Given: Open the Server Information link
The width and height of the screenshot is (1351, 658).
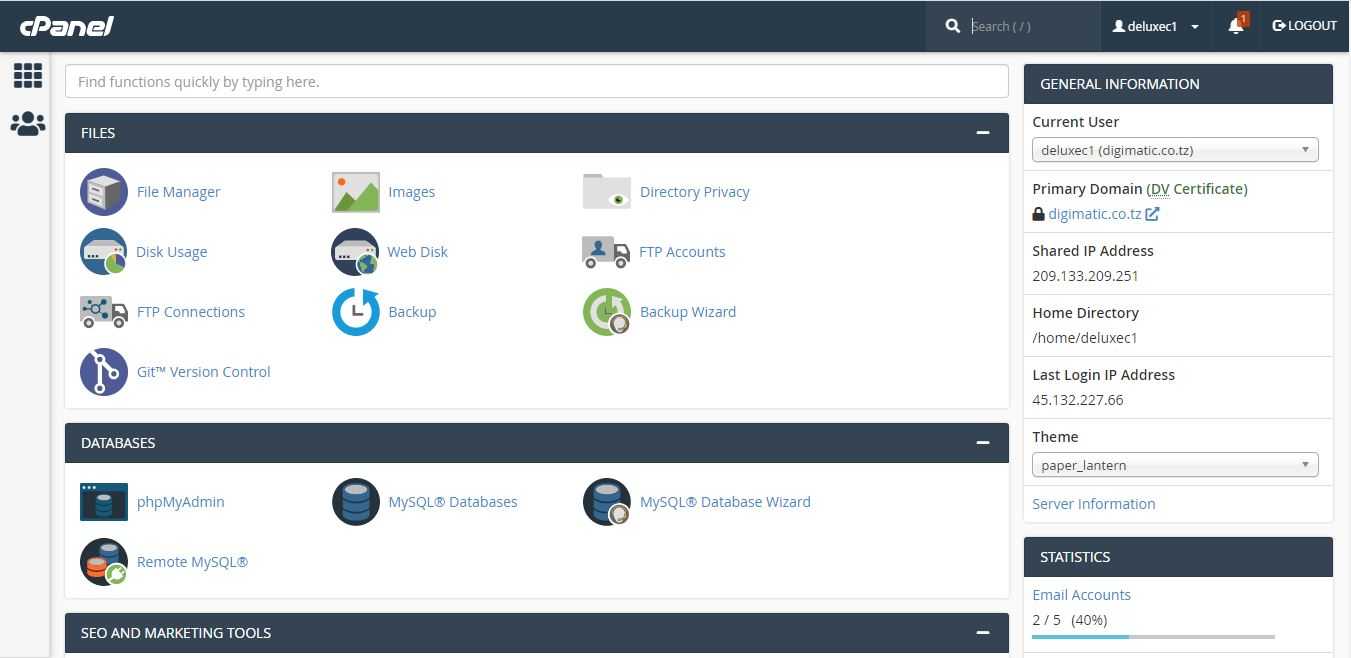Looking at the screenshot, I should click(x=1094, y=504).
